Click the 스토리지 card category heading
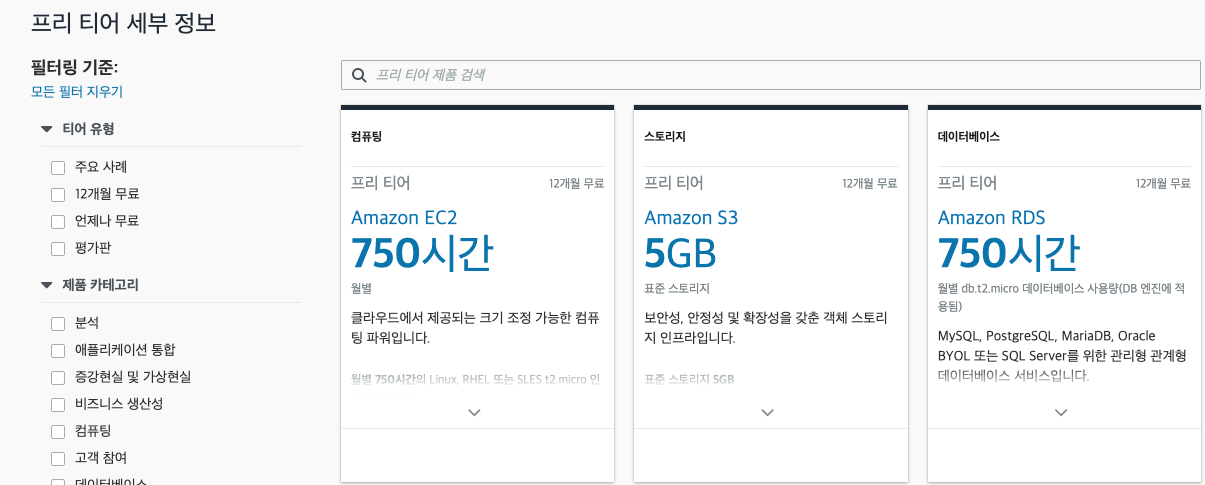This screenshot has width=1205, height=485. pyautogui.click(x=665, y=136)
